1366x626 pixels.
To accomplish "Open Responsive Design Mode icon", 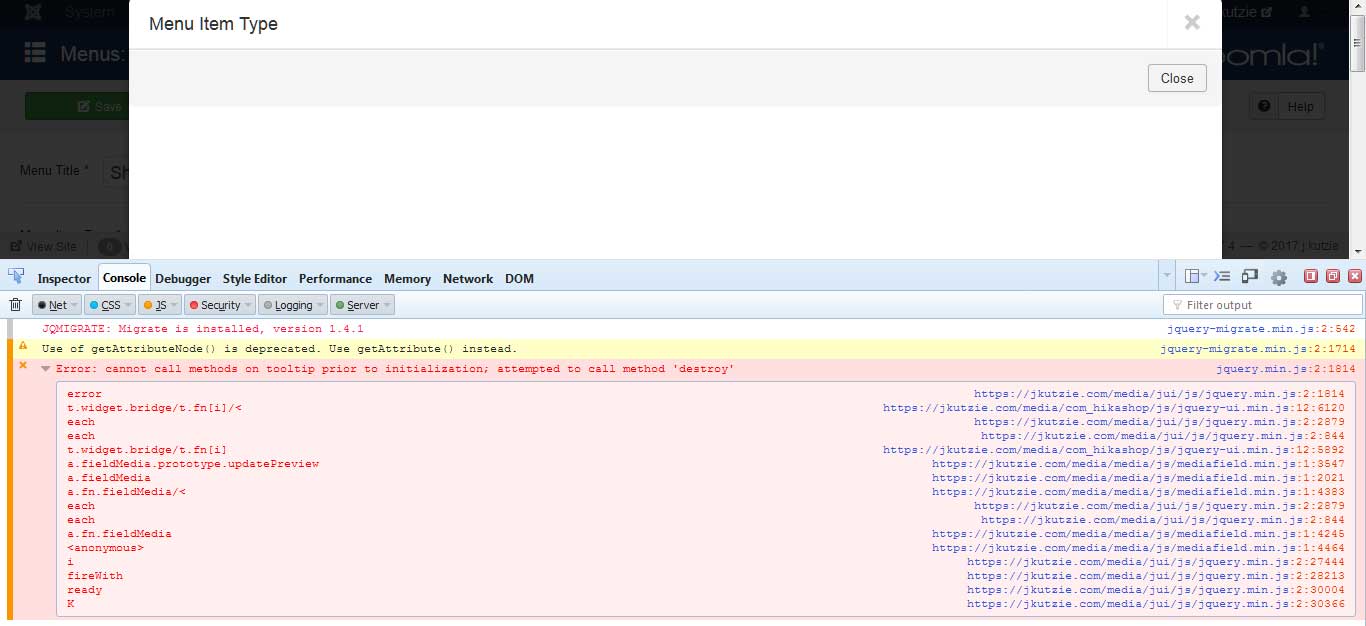I will coord(1249,277).
